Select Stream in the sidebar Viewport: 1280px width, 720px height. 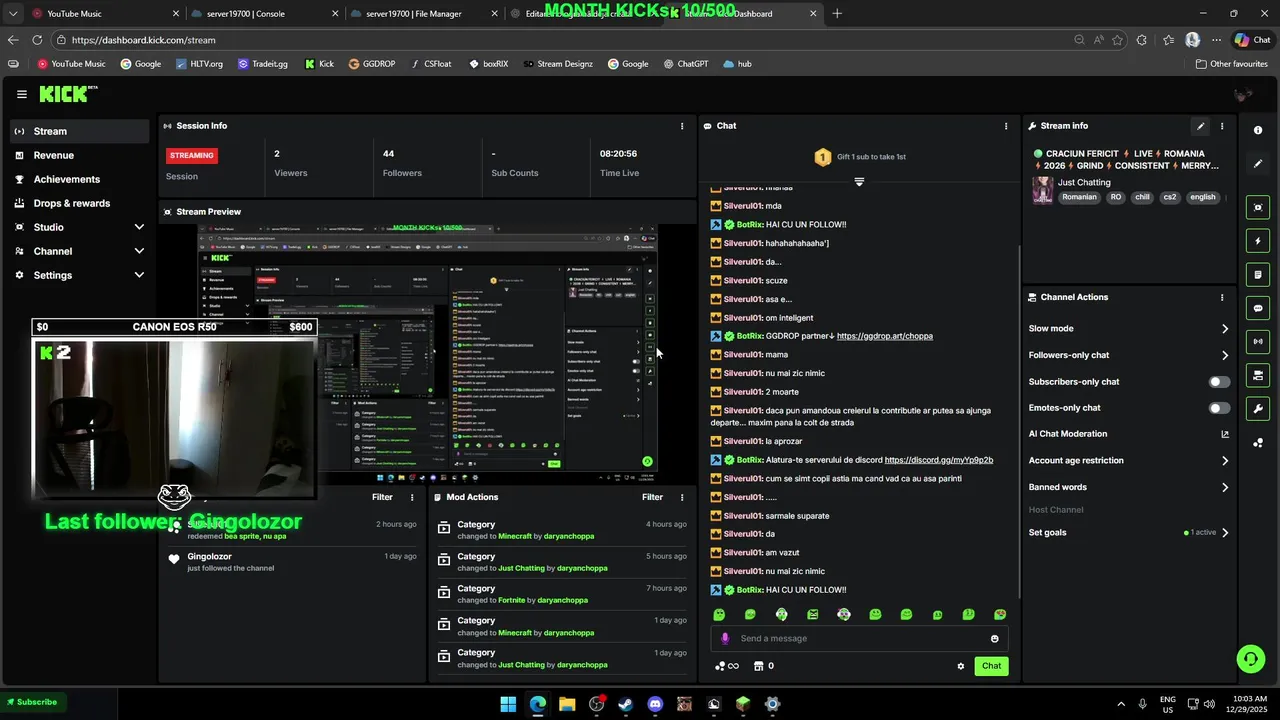[80, 131]
